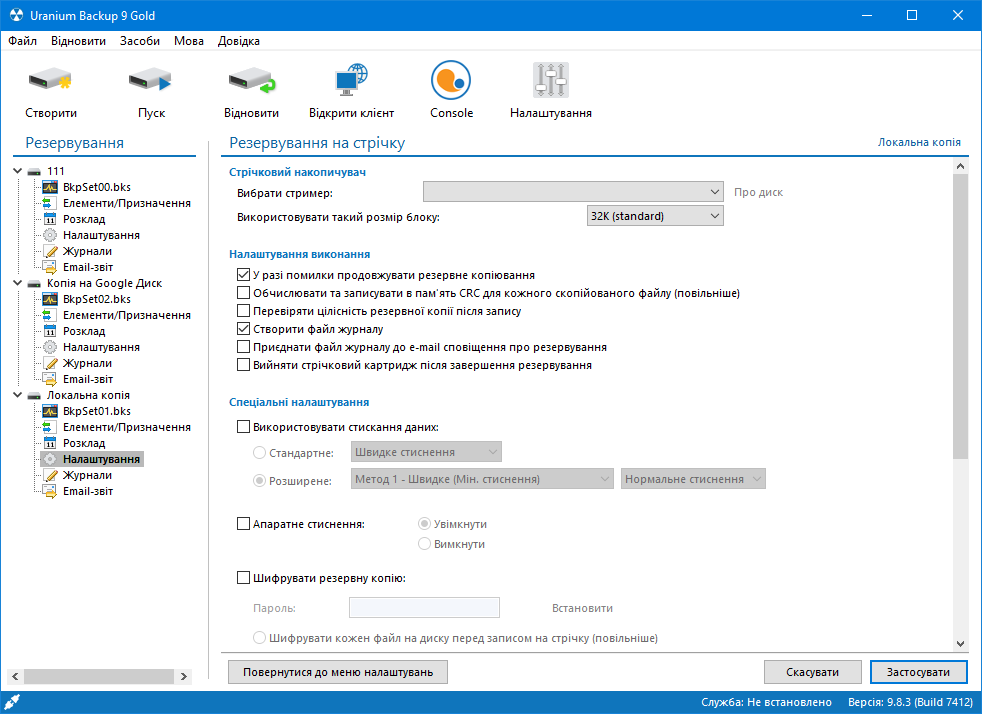This screenshot has width=982, height=714.
Task: Click Елементи/Призначення icon under Копія на Google Диск
Action: point(50,315)
